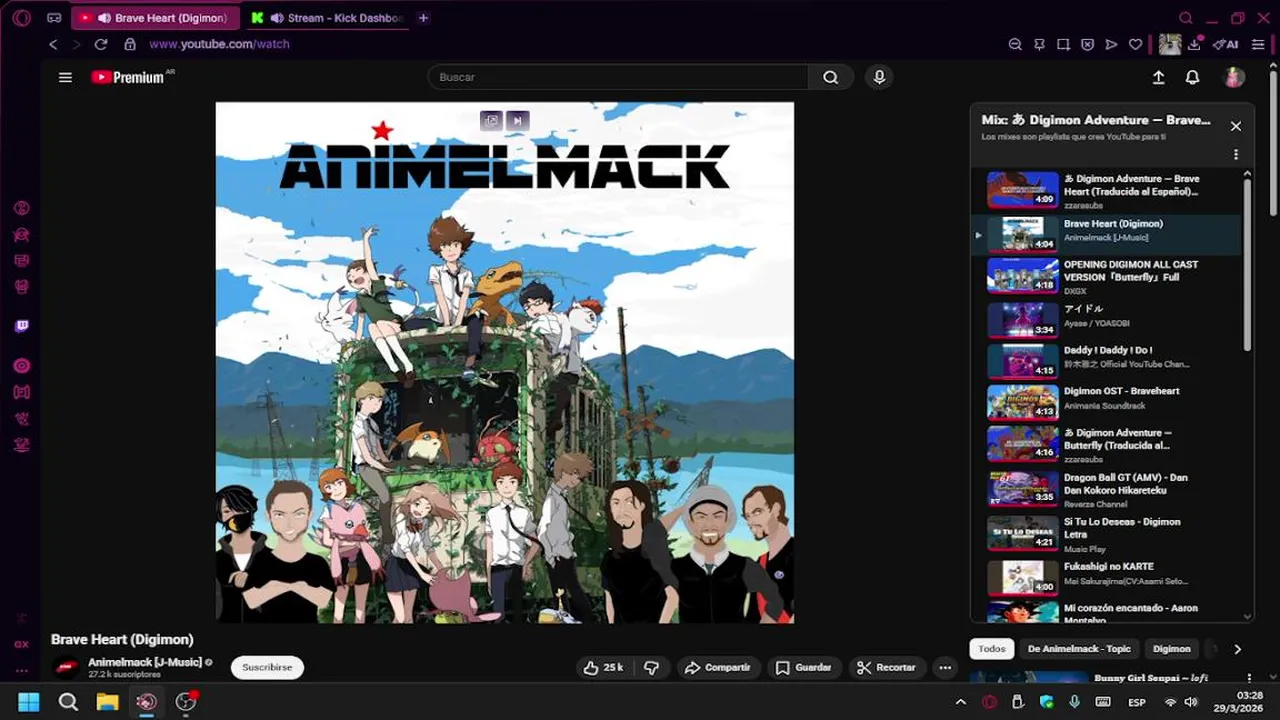Click the pin icon in browser toolbar
This screenshot has width=1280, height=720.
1039,44
